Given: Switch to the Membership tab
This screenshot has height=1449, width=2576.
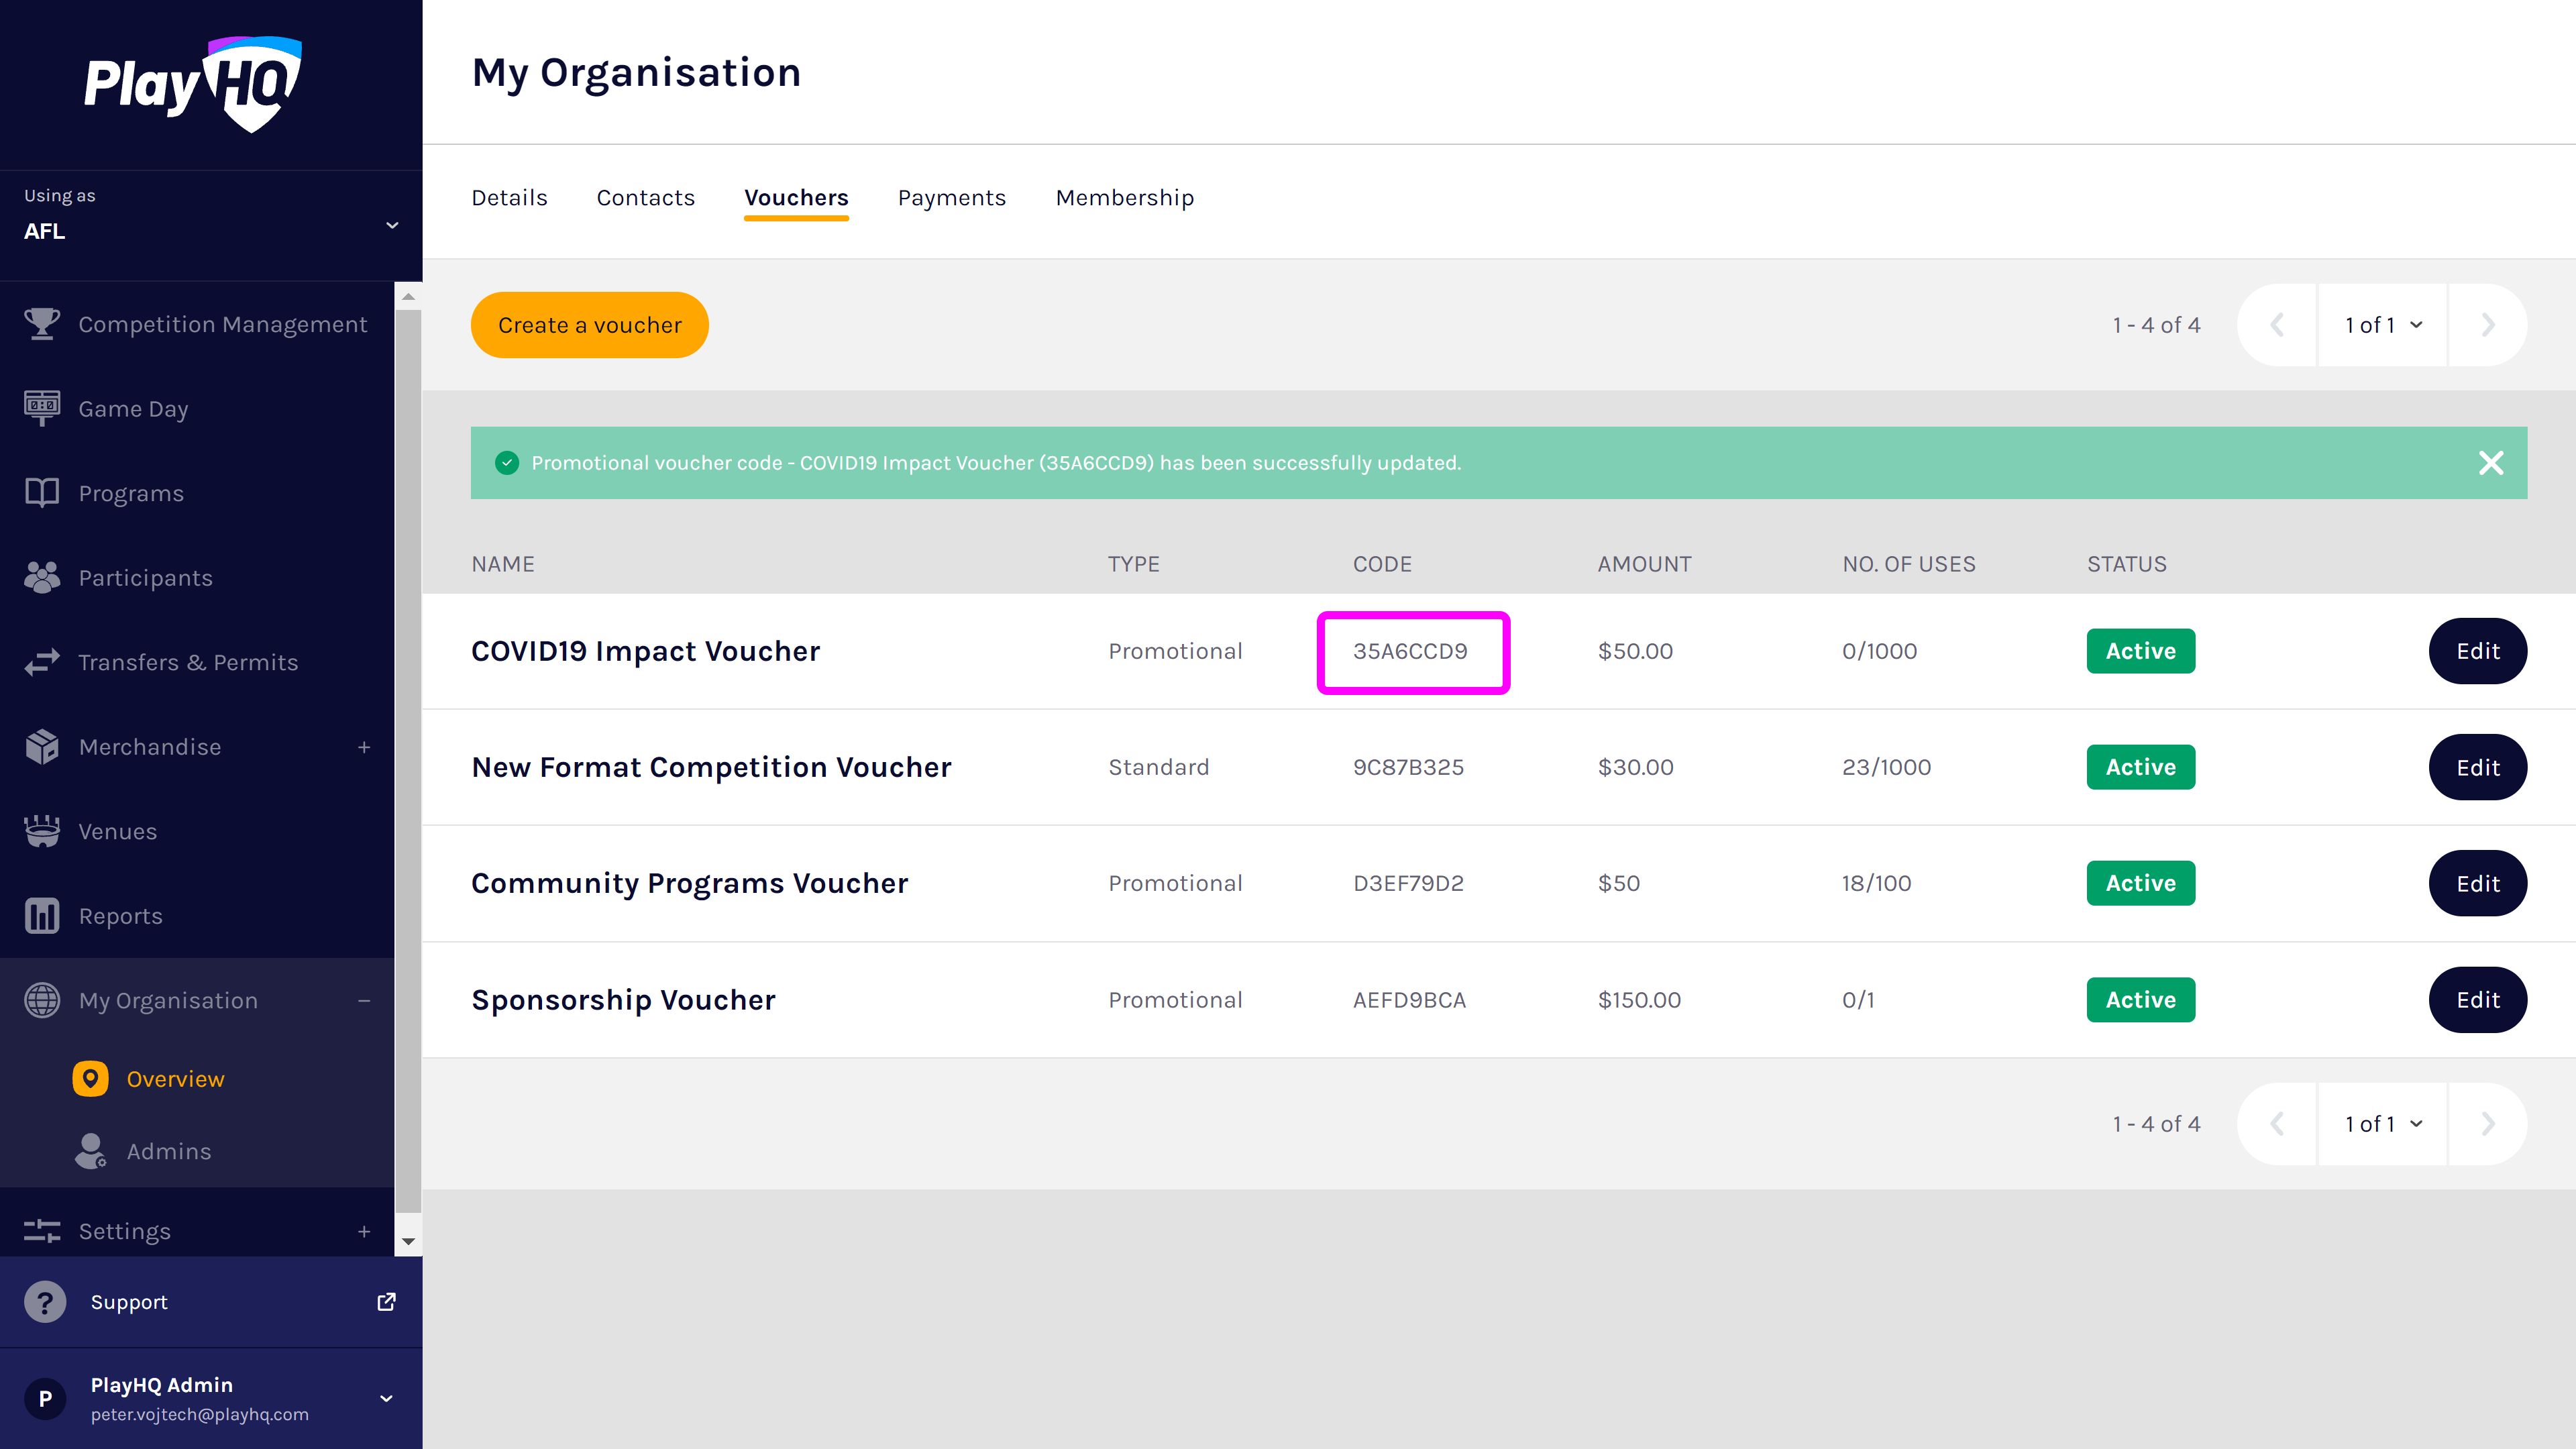Looking at the screenshot, I should [x=1124, y=198].
